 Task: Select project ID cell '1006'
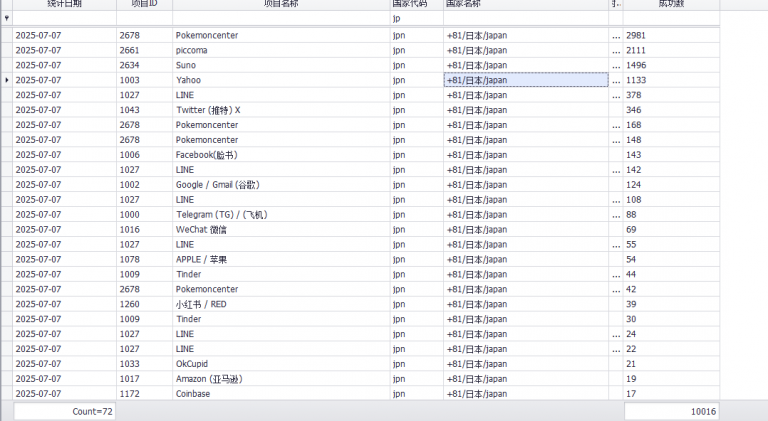click(x=144, y=155)
